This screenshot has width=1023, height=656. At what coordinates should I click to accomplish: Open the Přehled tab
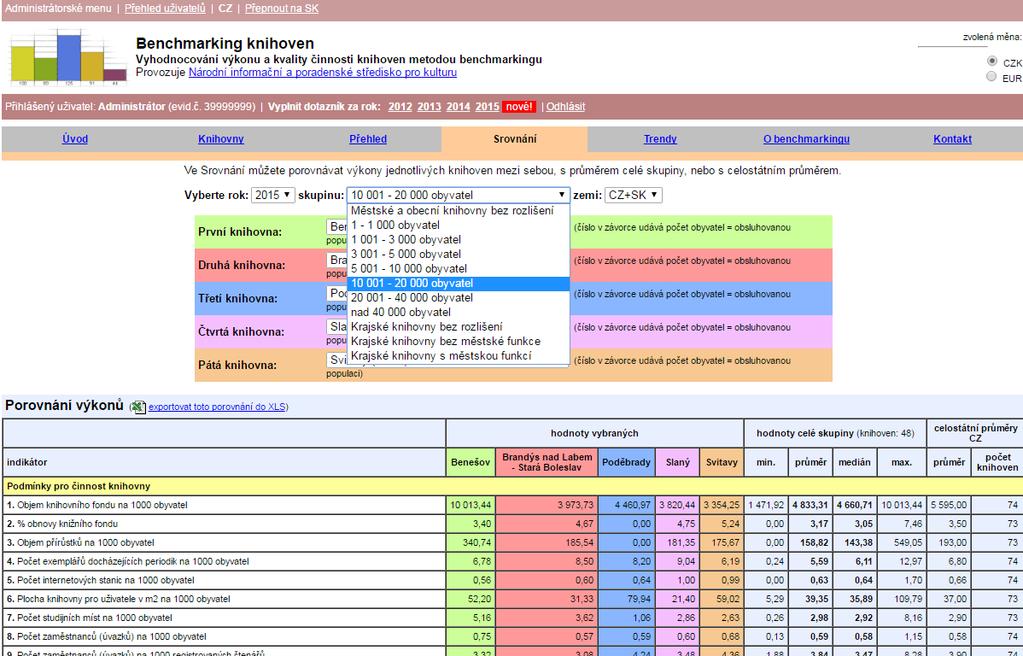[x=368, y=139]
